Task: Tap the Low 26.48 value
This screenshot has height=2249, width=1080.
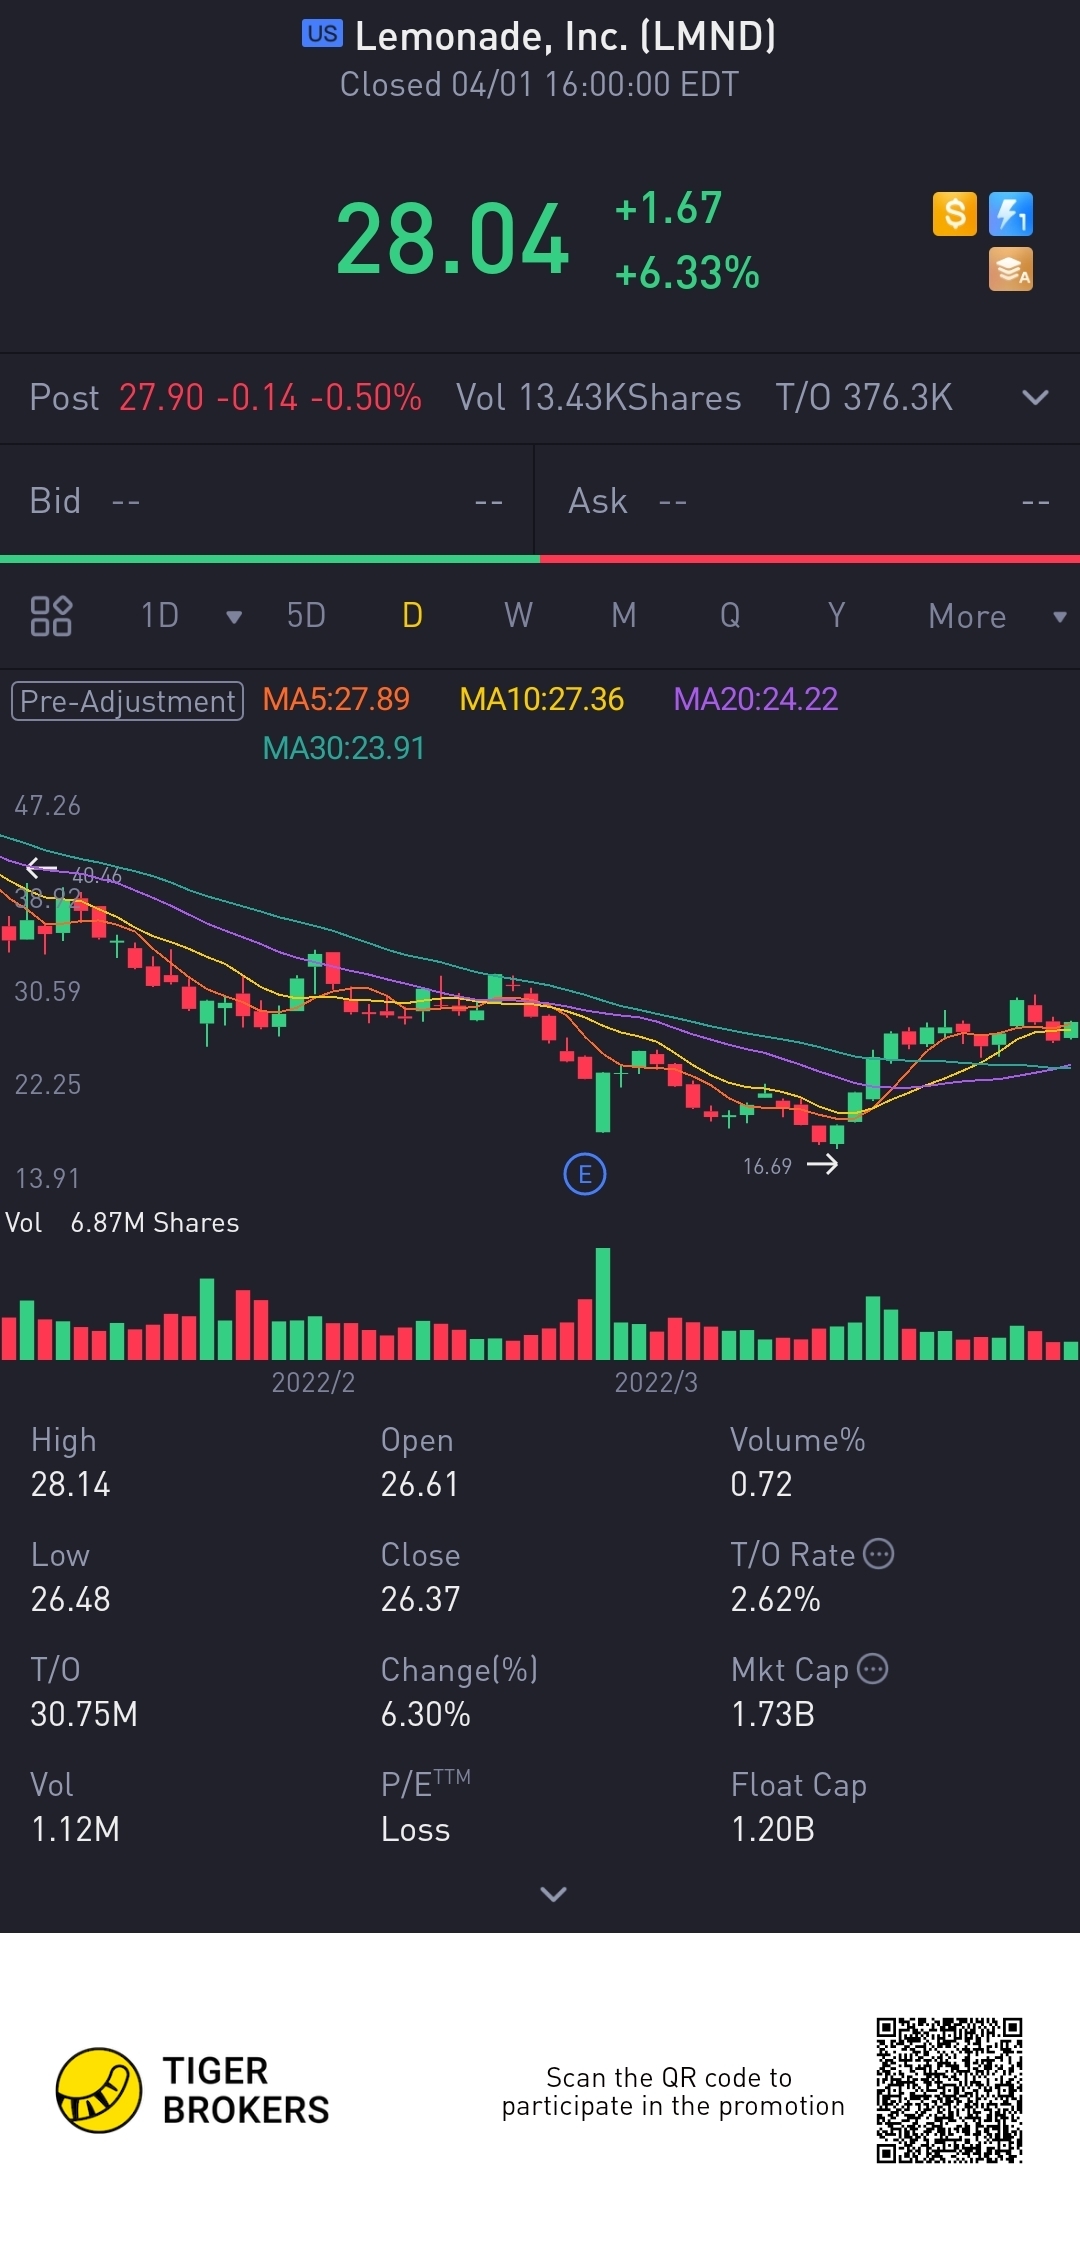Action: click(x=70, y=1599)
